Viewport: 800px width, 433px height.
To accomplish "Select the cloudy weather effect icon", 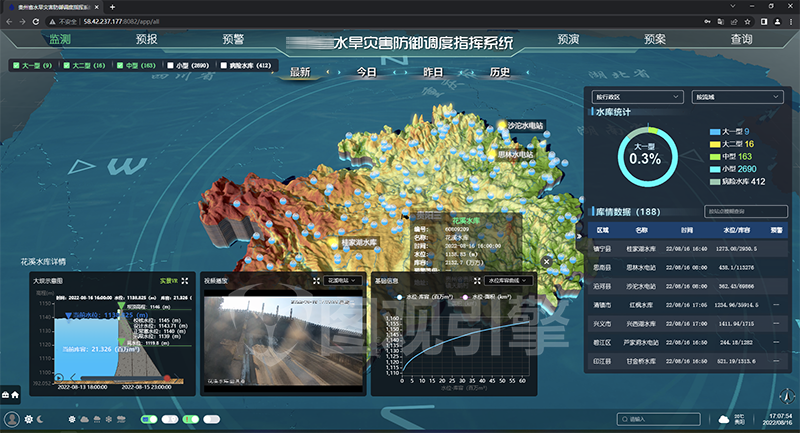I will [84, 419].
